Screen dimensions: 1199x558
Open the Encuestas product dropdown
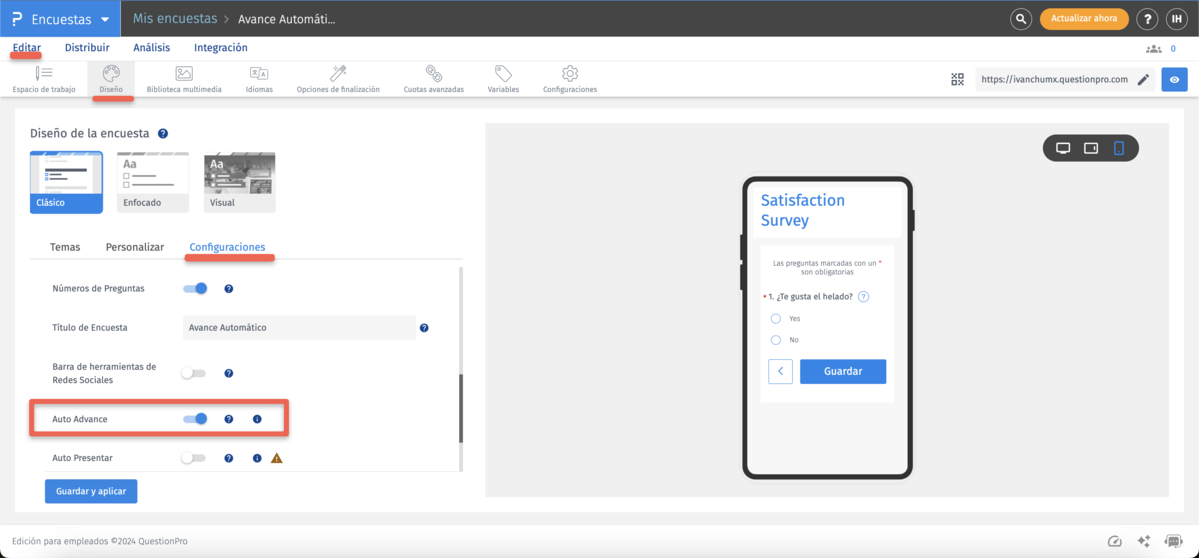click(60, 19)
